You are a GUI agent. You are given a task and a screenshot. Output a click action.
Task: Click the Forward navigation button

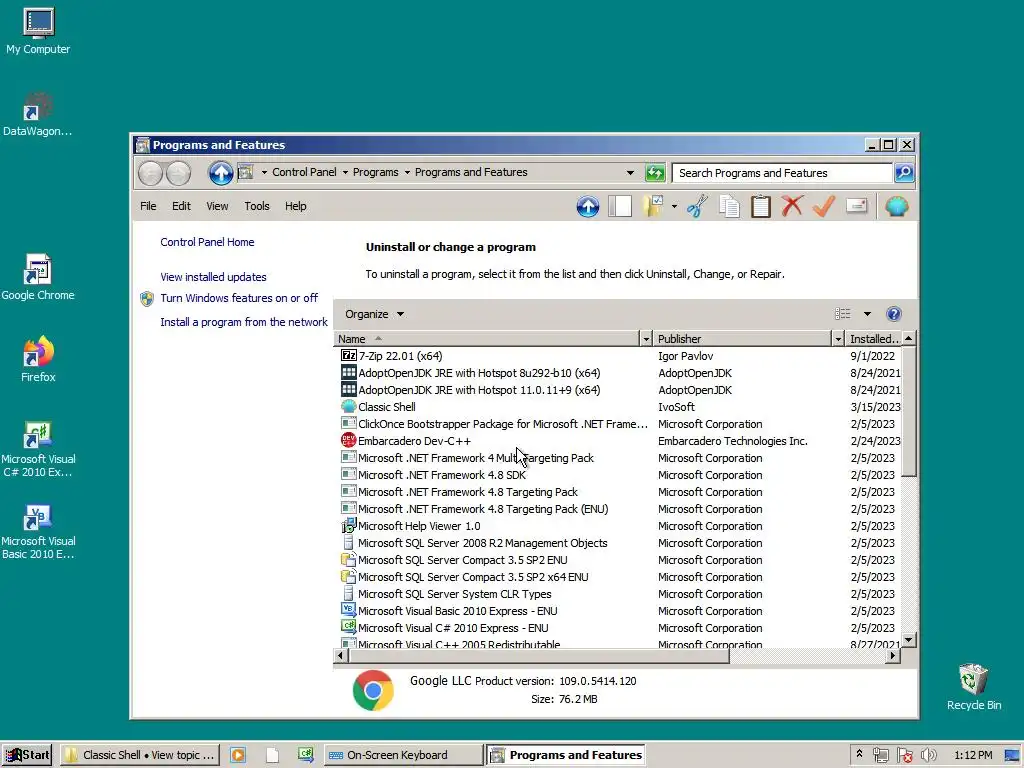pos(178,173)
